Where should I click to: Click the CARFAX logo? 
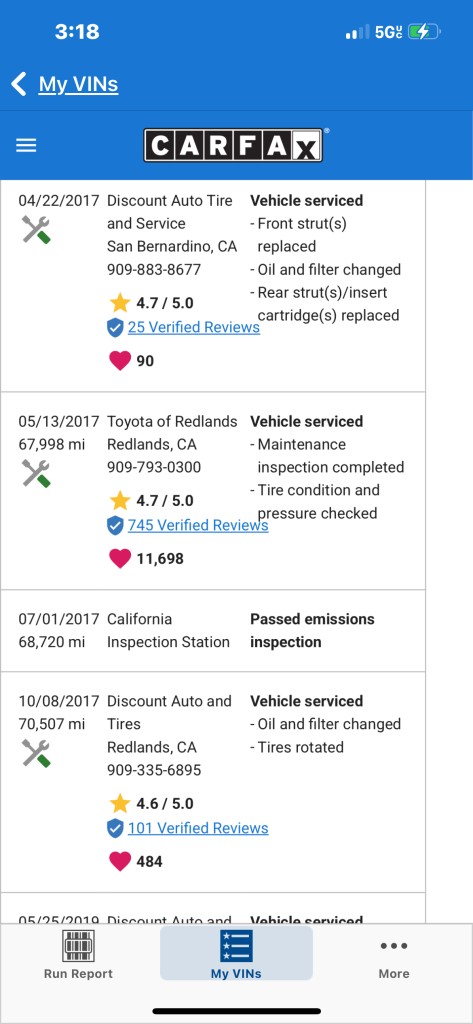point(233,145)
